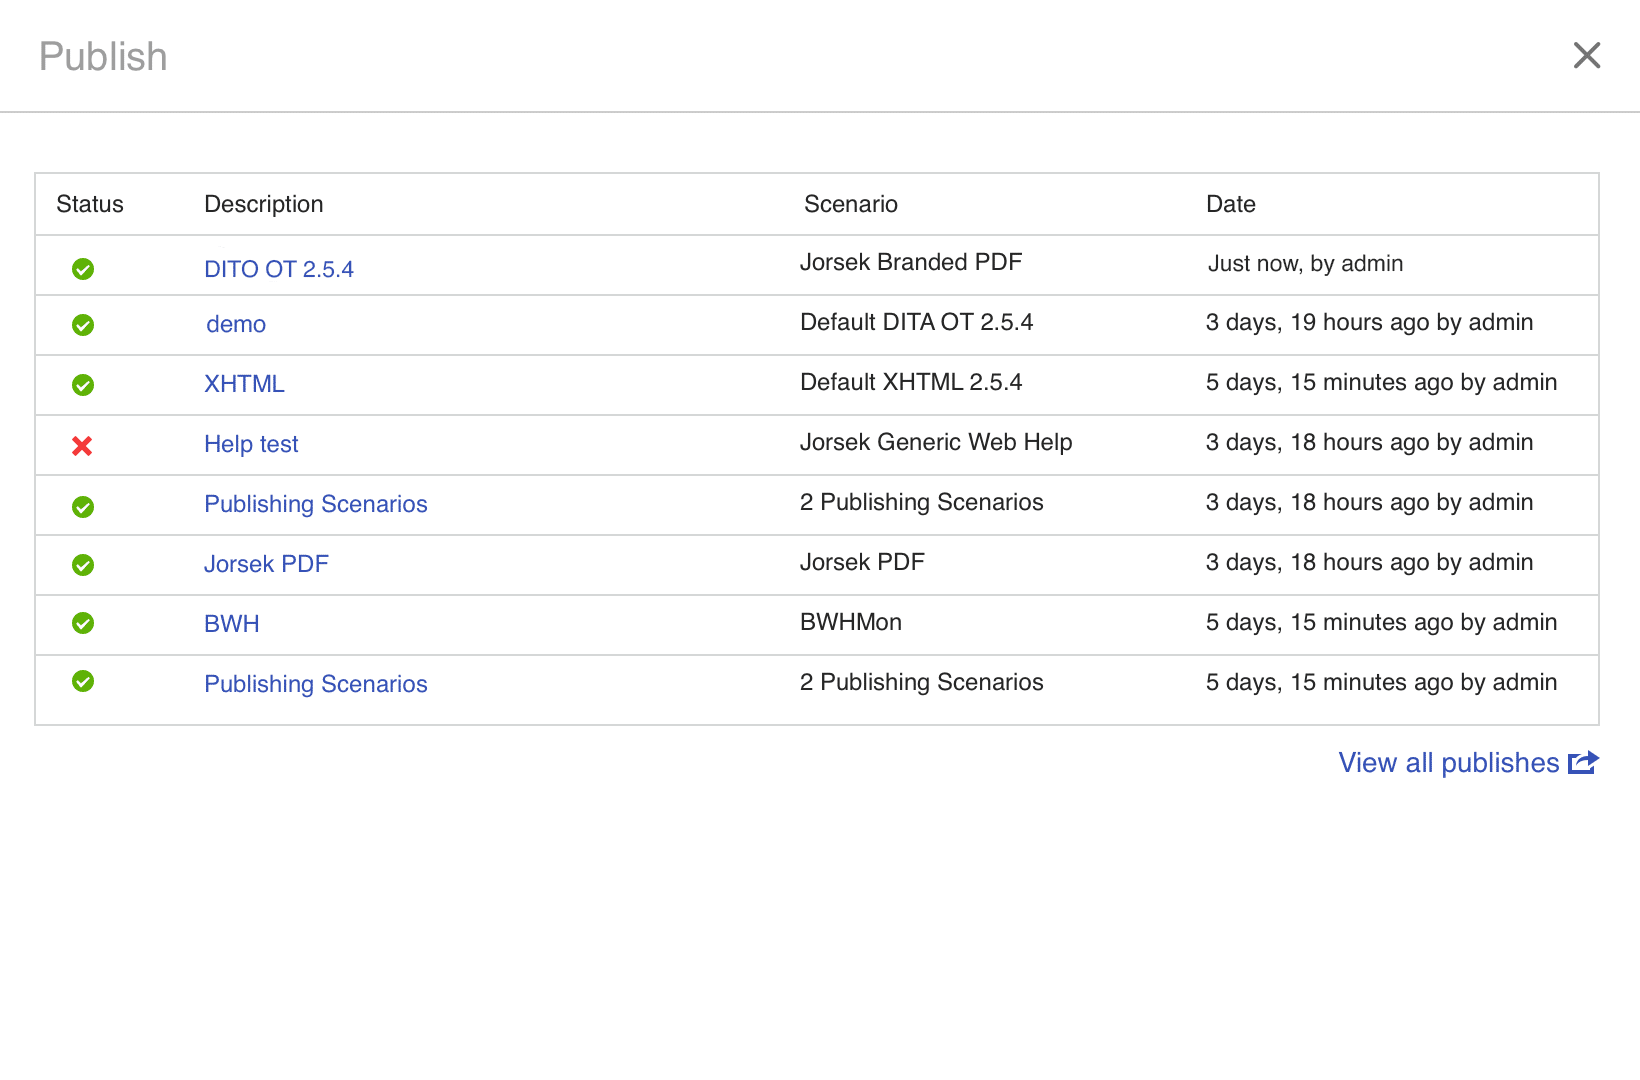This screenshot has height=1080, width=1640.
Task: Click the Help test row date cell
Action: point(1369,442)
